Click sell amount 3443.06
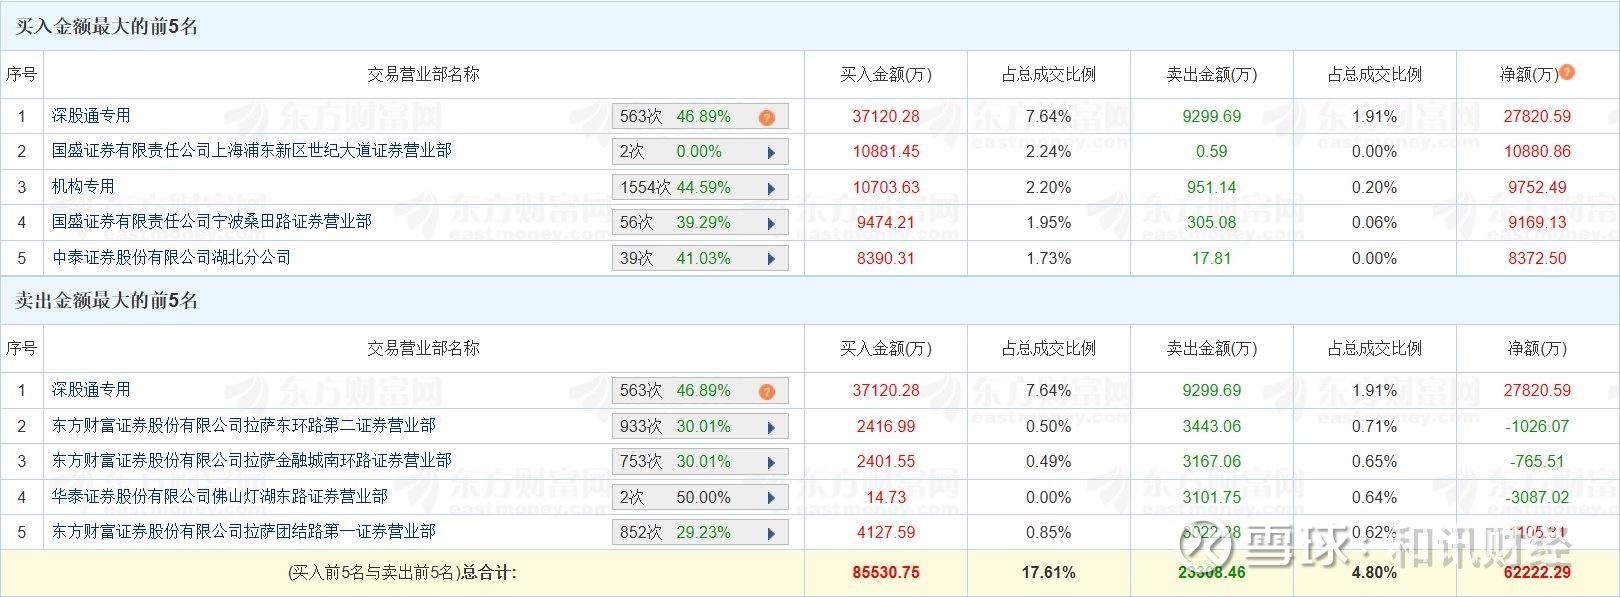Screen dimensions: 1620x597 point(1212,426)
